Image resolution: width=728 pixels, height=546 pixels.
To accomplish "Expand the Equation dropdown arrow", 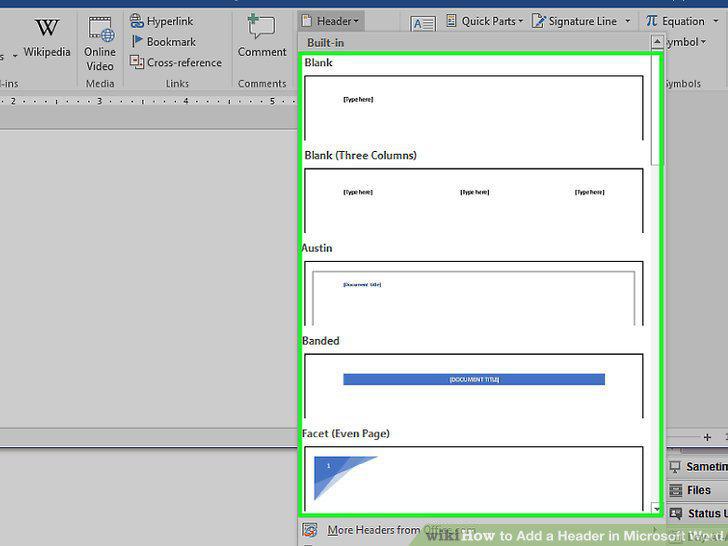I will click(x=715, y=21).
